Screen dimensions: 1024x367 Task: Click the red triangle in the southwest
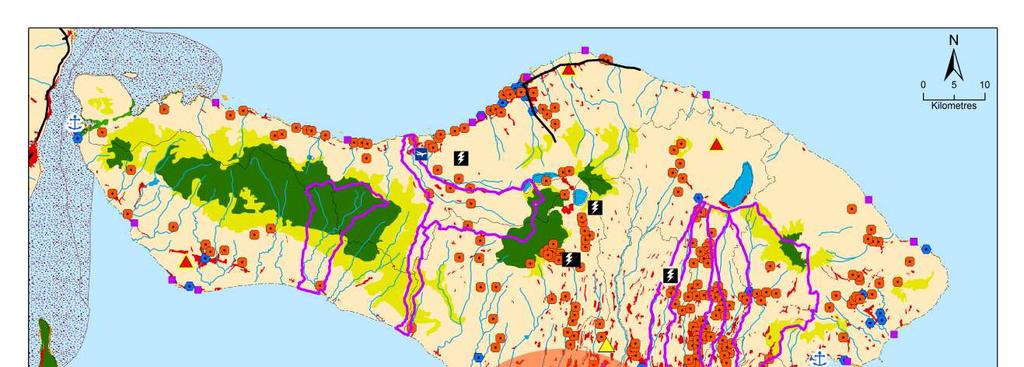tap(186, 262)
